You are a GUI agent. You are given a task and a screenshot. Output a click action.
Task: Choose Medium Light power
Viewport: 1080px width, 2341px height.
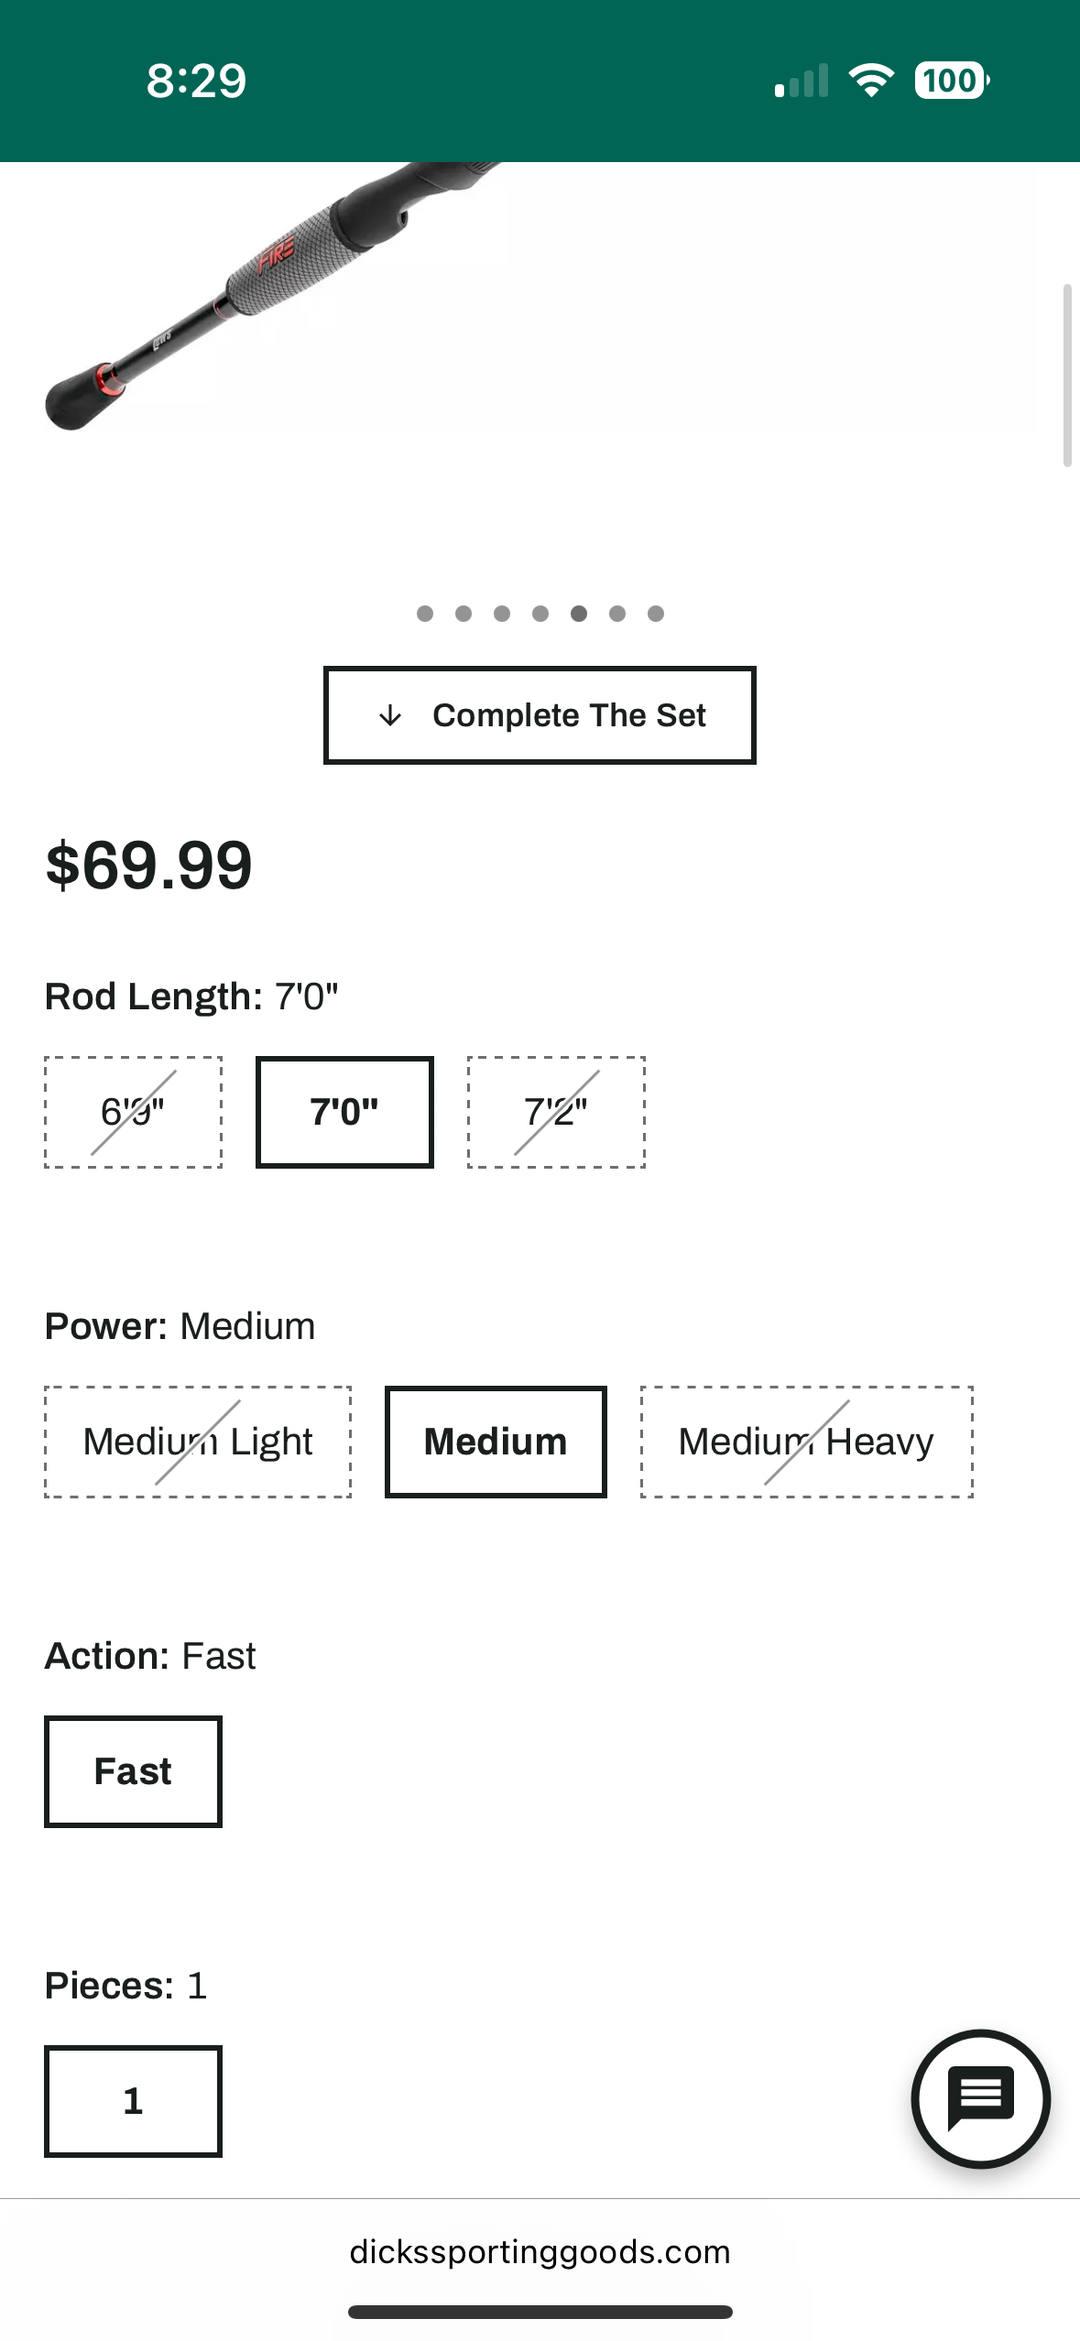click(x=198, y=1442)
